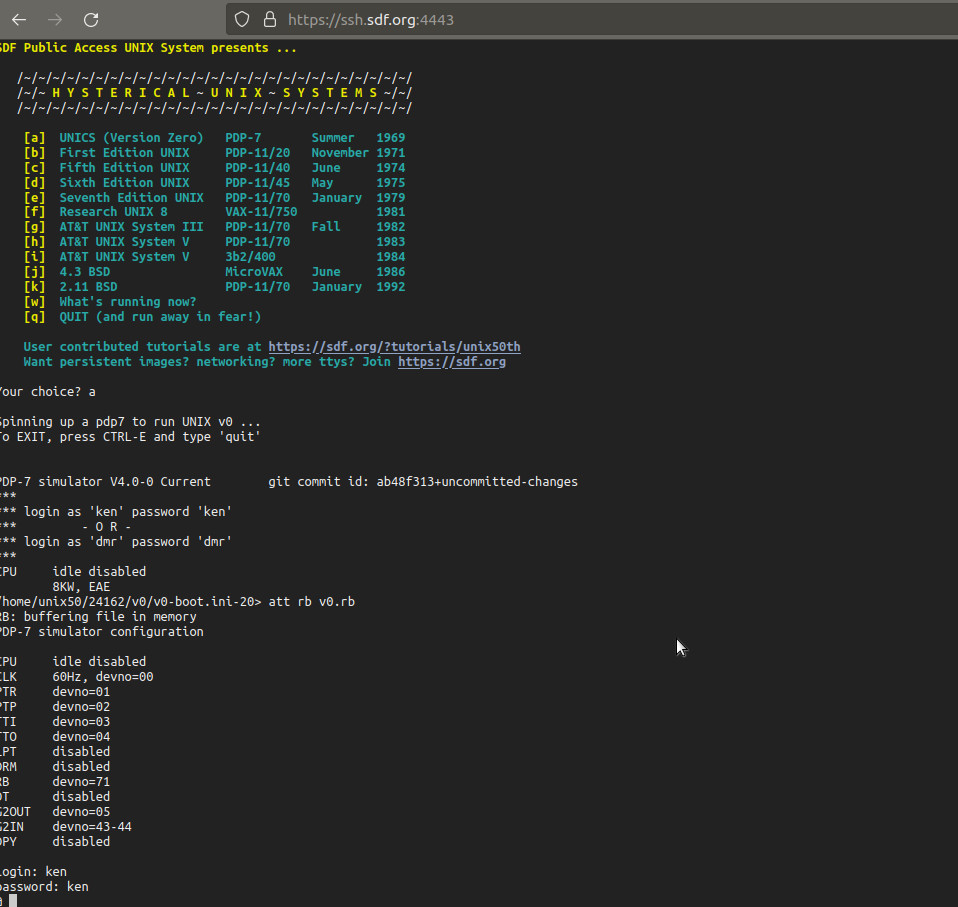Reload the current page
Screen dimensions: 958x907
click(91, 19)
